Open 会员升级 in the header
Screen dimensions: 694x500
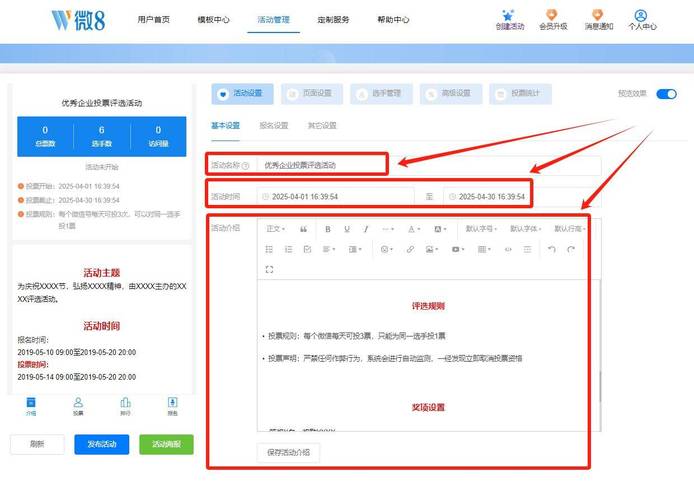pyautogui.click(x=553, y=20)
